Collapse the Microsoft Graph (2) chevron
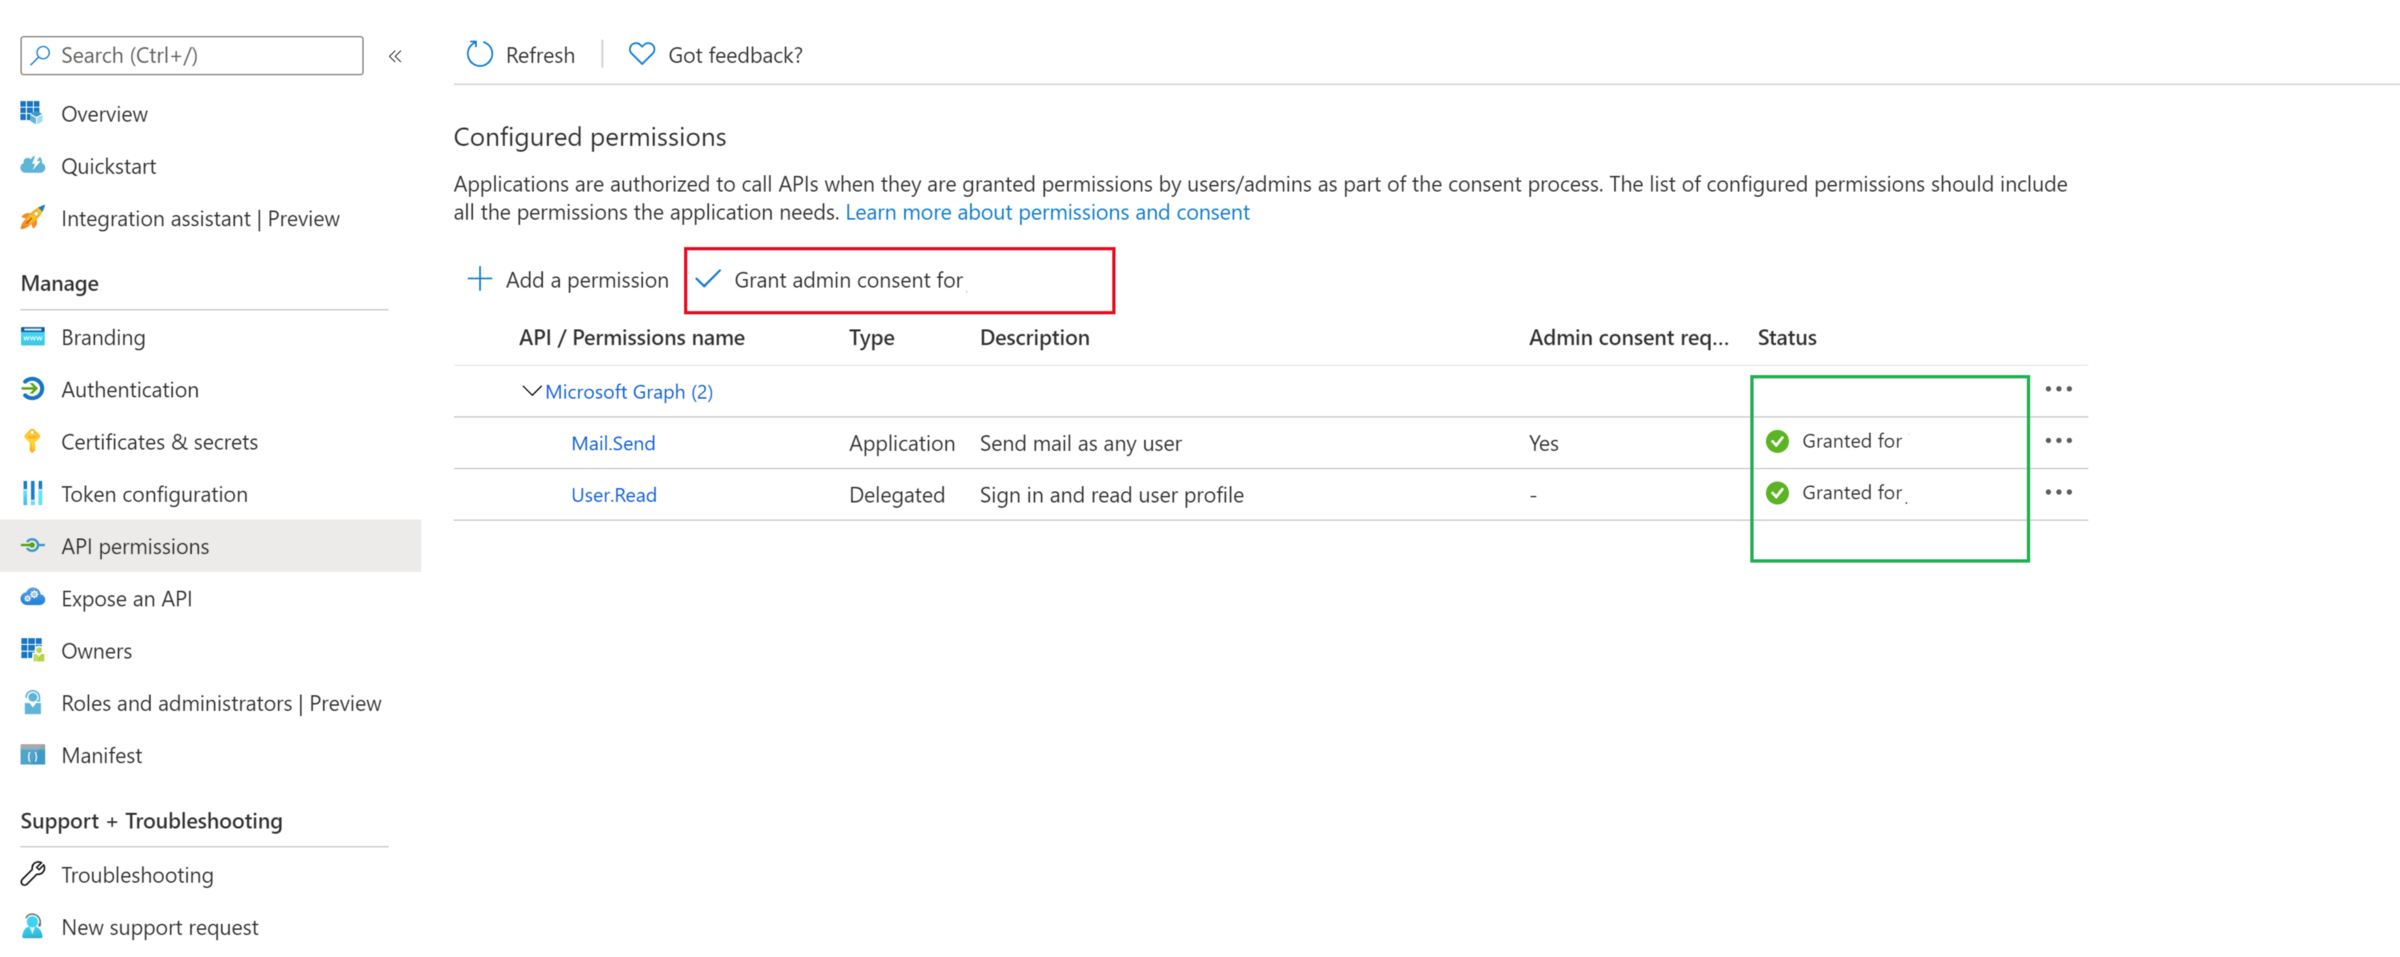Viewport: 2400px width, 957px height. pyautogui.click(x=531, y=391)
